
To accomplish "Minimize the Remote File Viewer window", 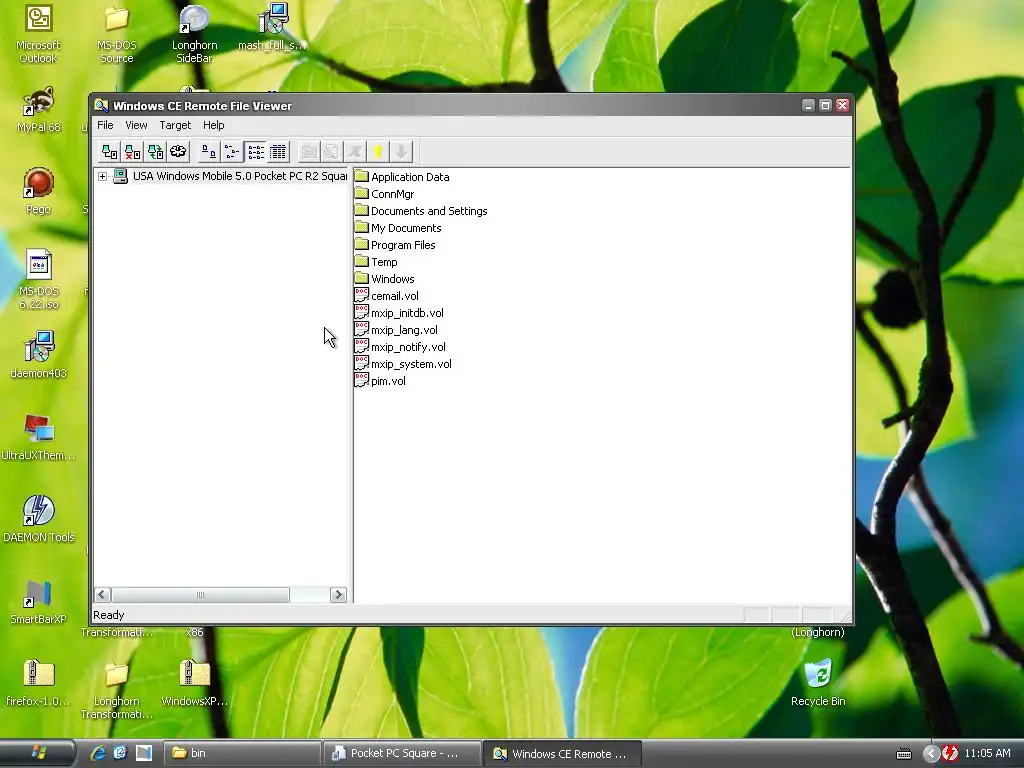I will click(808, 105).
